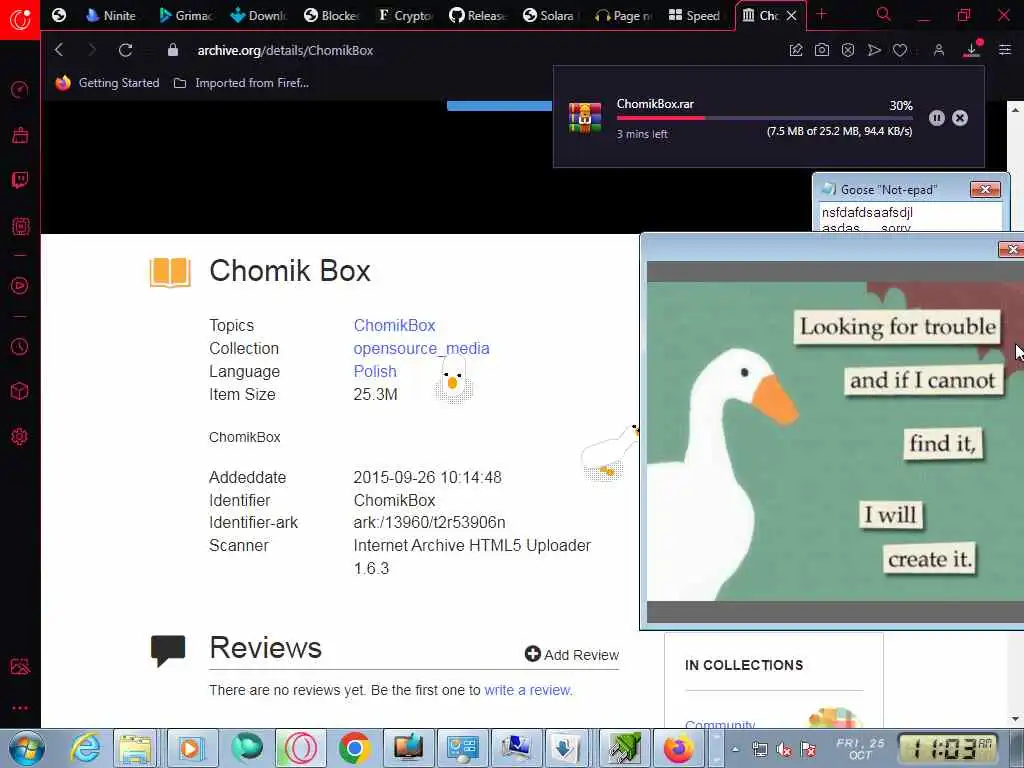Take a snapshot with the camera icon
The width and height of the screenshot is (1024, 768).
click(x=822, y=50)
